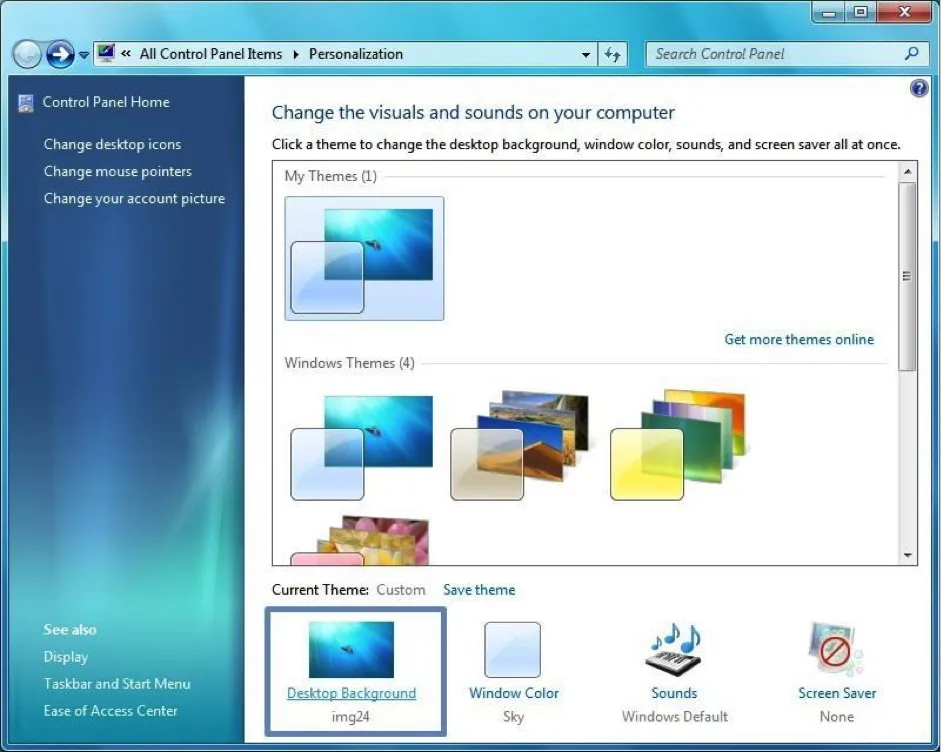Open the Display settings under See also
This screenshot has width=941, height=753.
pyautogui.click(x=65, y=657)
